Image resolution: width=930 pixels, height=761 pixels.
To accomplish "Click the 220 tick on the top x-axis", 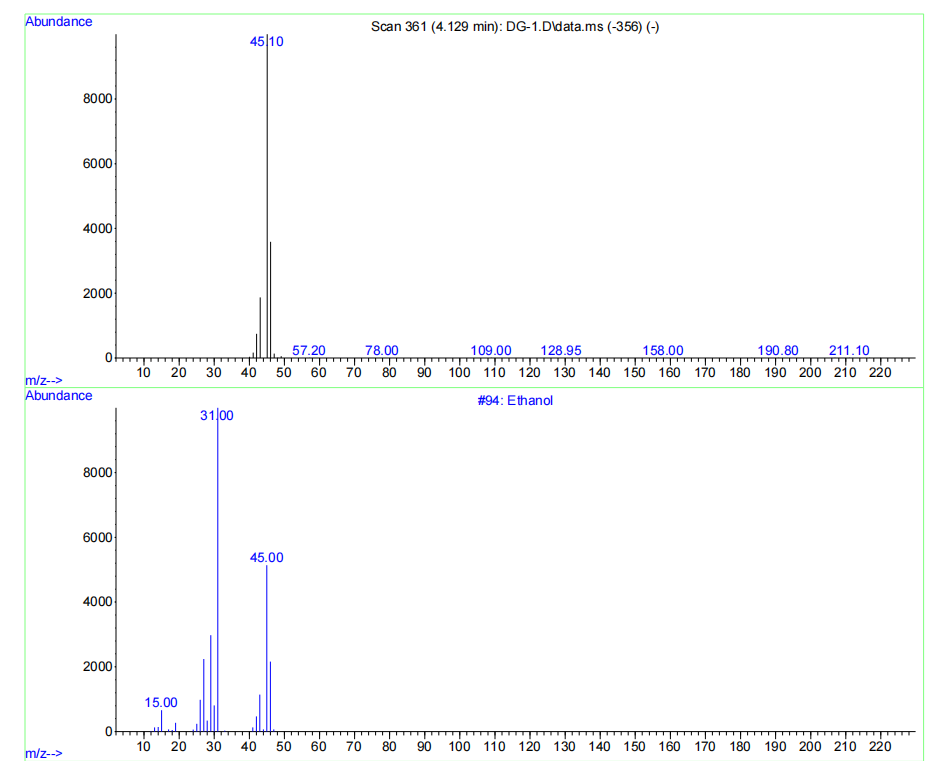I will tap(880, 372).
